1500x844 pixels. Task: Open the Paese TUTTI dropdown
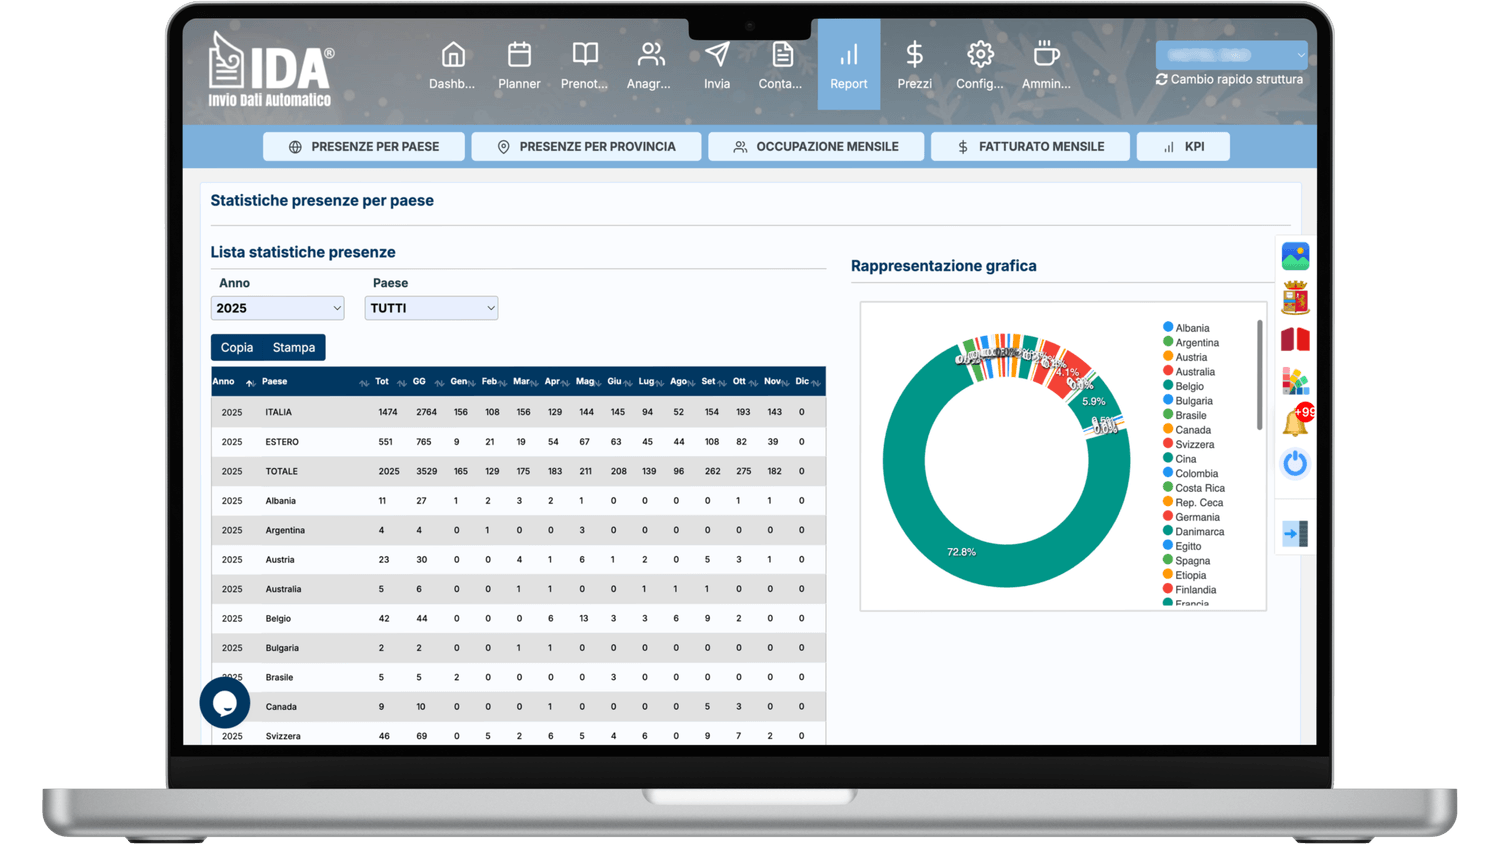pos(431,308)
